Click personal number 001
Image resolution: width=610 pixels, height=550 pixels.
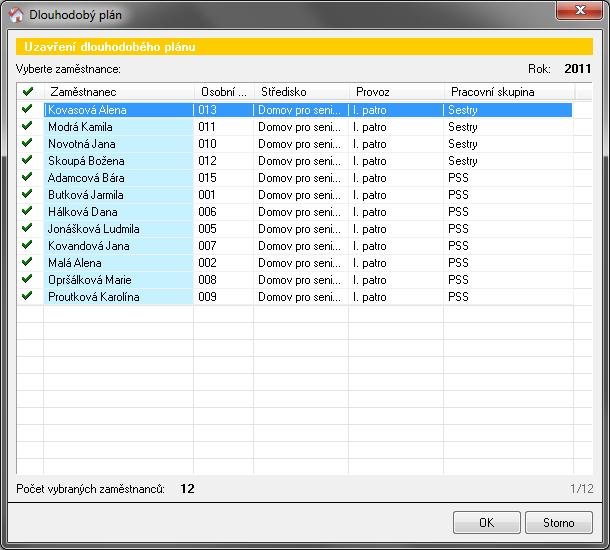tap(207, 195)
